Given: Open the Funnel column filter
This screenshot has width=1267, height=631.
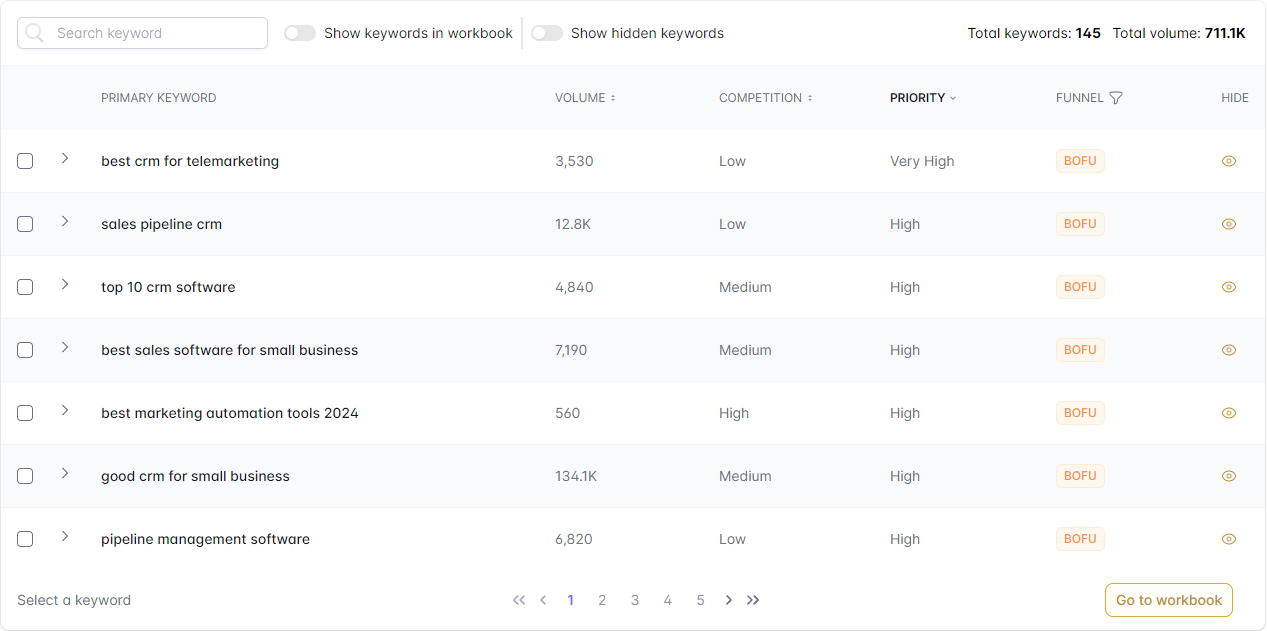Looking at the screenshot, I should point(1116,97).
